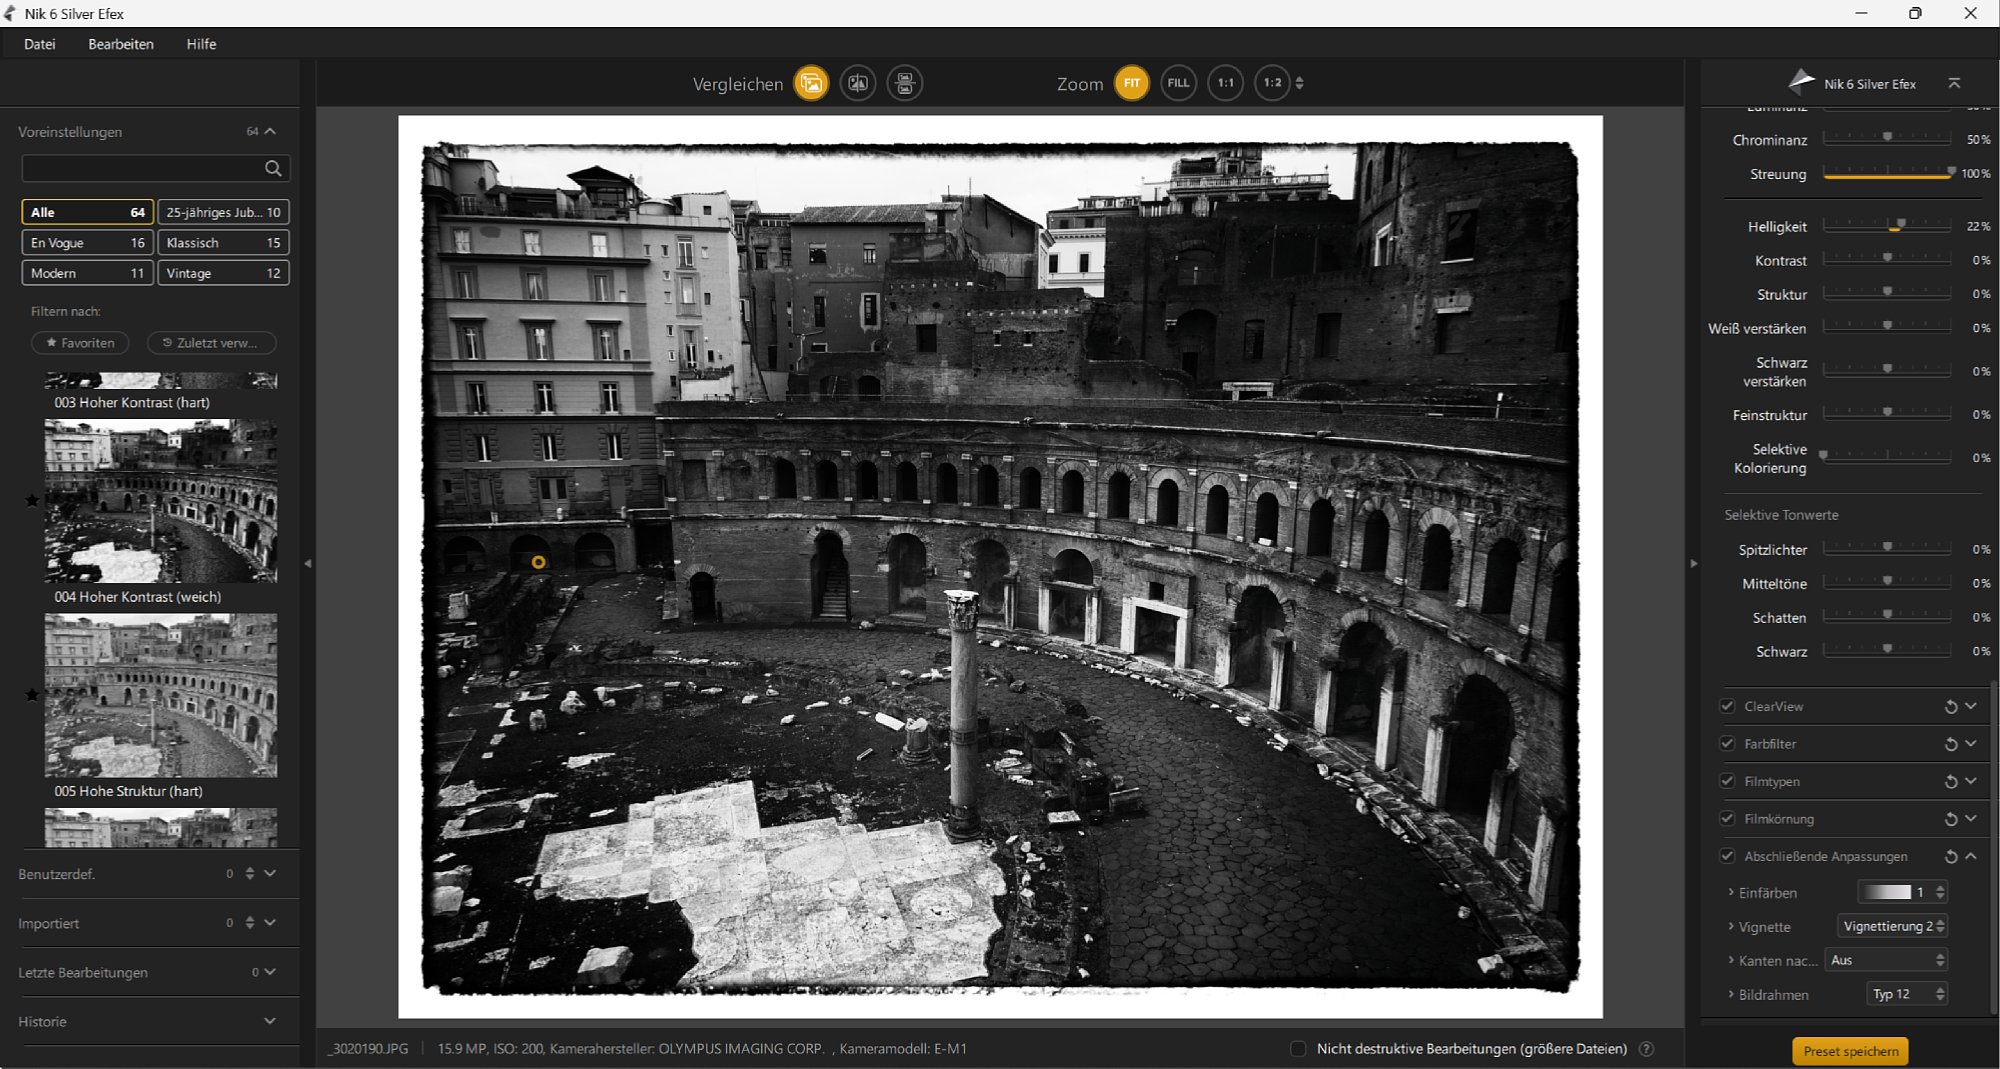This screenshot has width=2000, height=1069.
Task: Reset the Filmkörnung section
Action: [1950, 819]
